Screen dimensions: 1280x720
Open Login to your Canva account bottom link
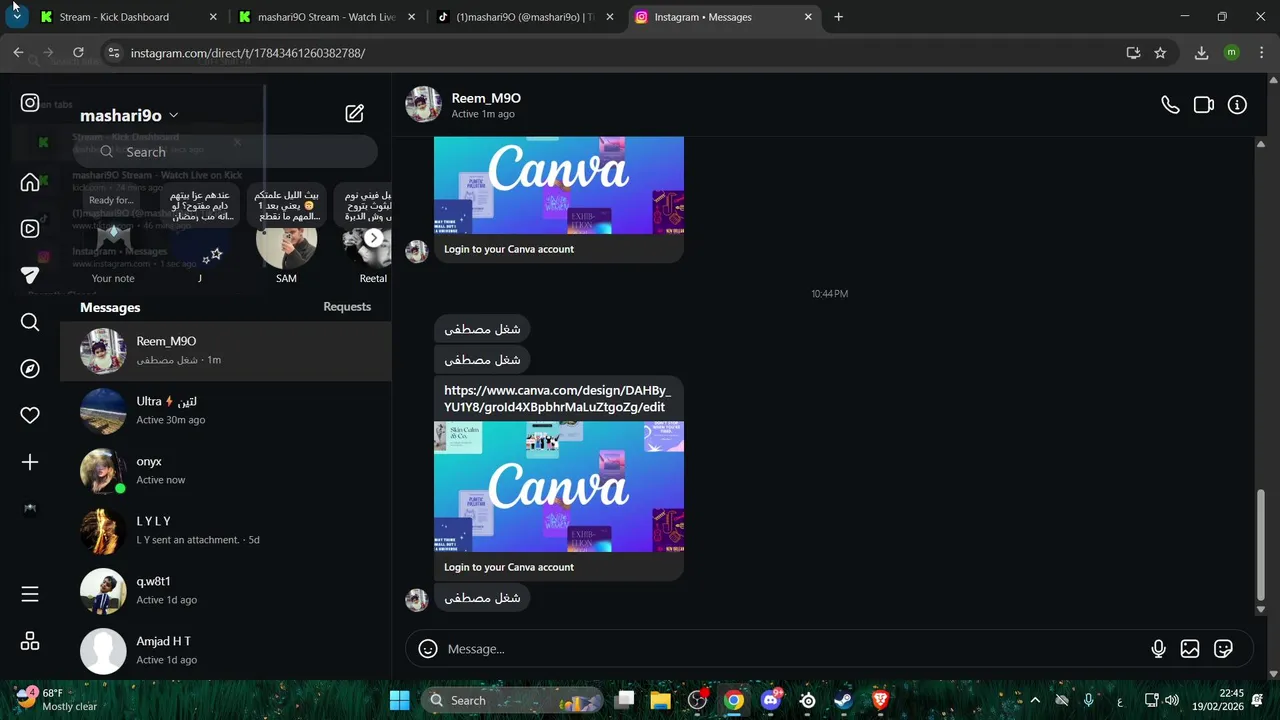tap(509, 567)
